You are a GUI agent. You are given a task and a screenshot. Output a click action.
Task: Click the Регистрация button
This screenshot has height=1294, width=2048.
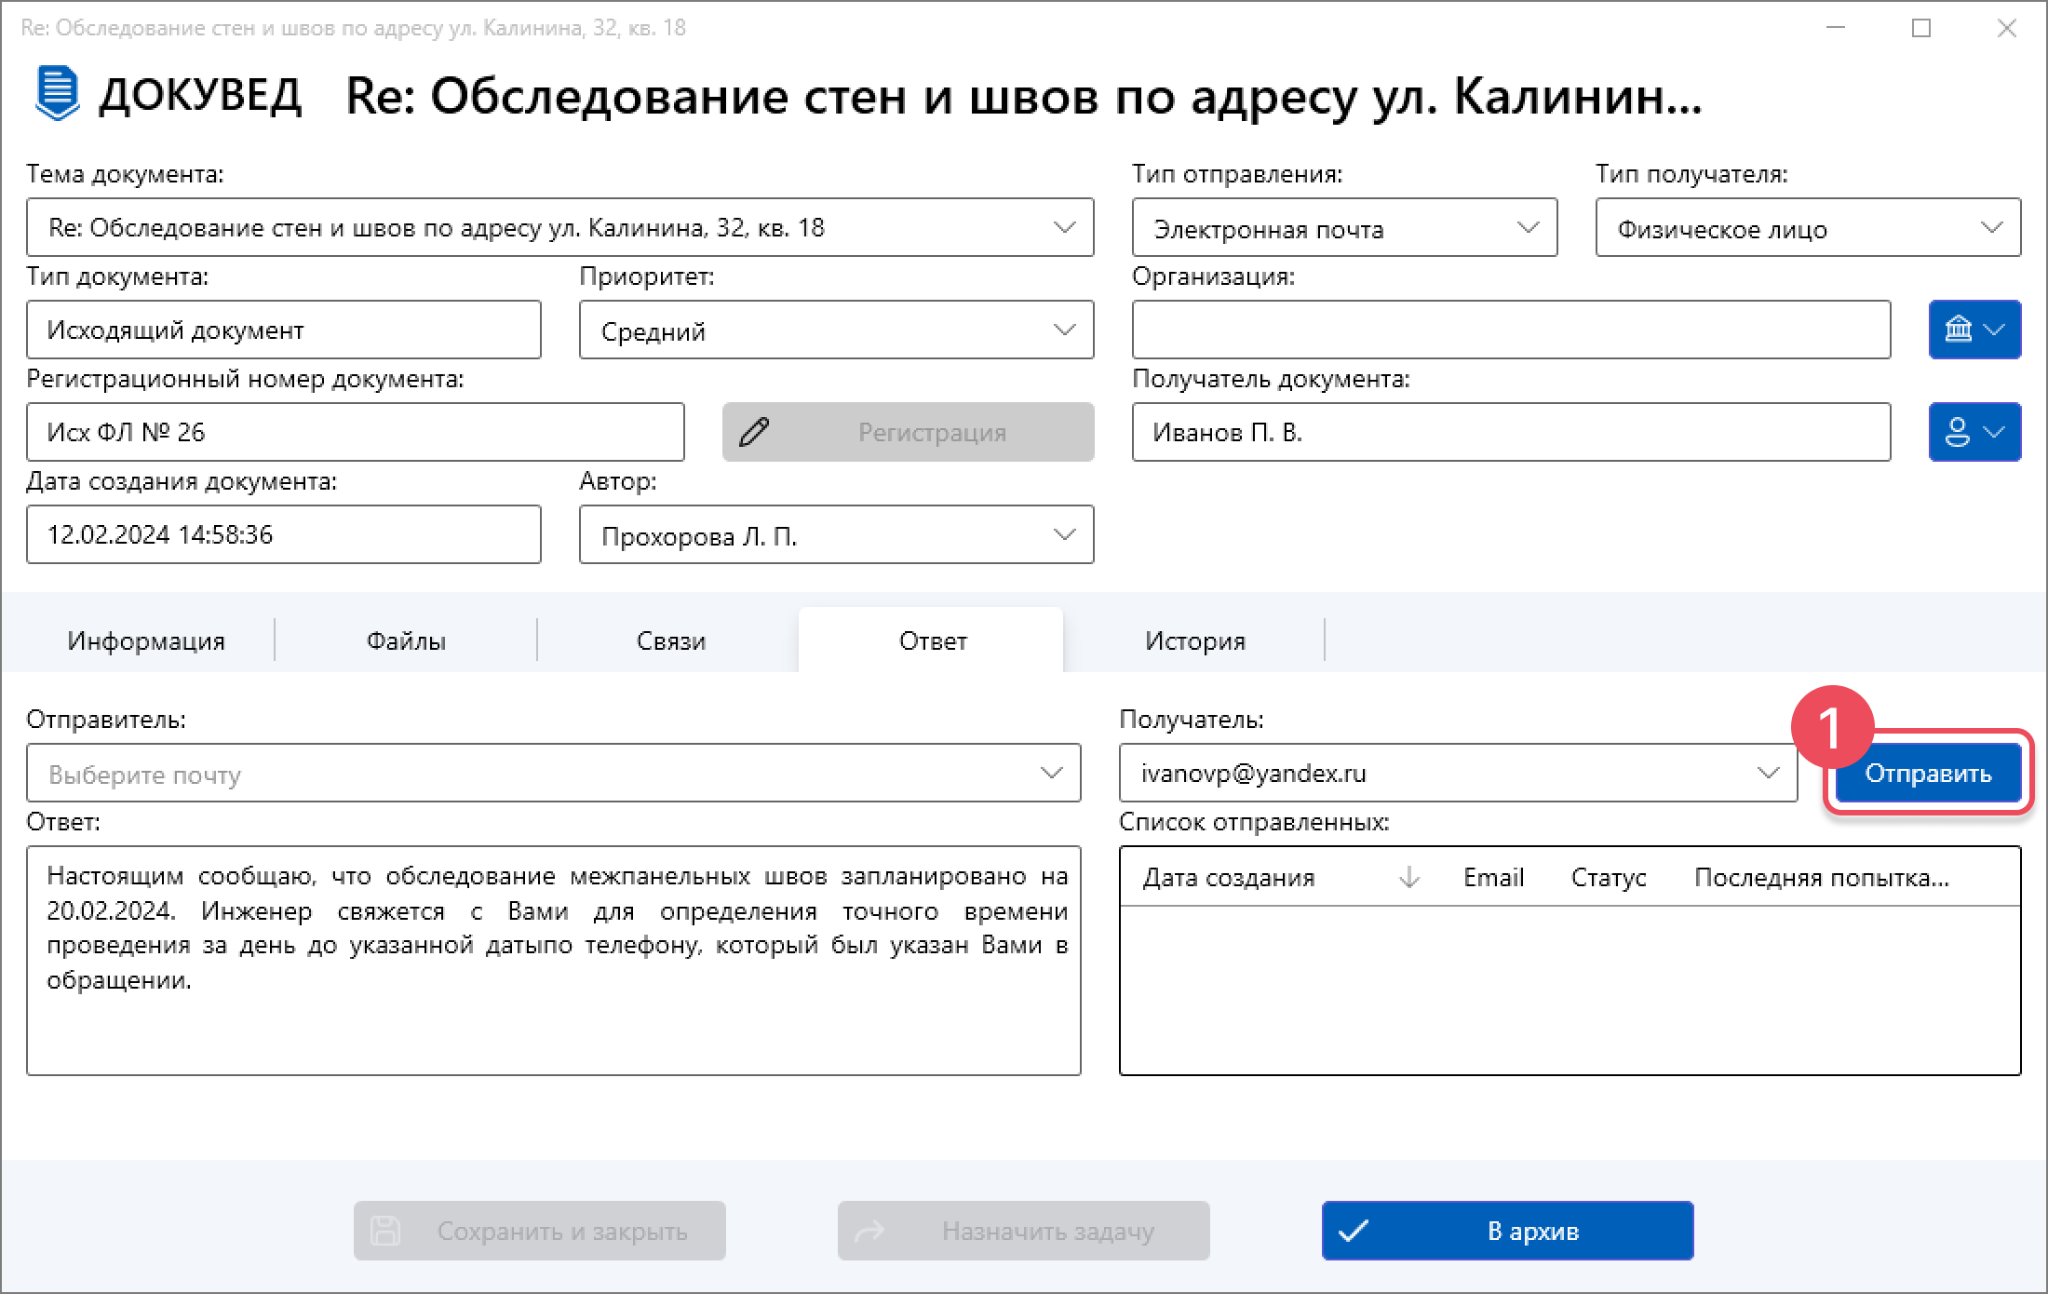tap(908, 432)
